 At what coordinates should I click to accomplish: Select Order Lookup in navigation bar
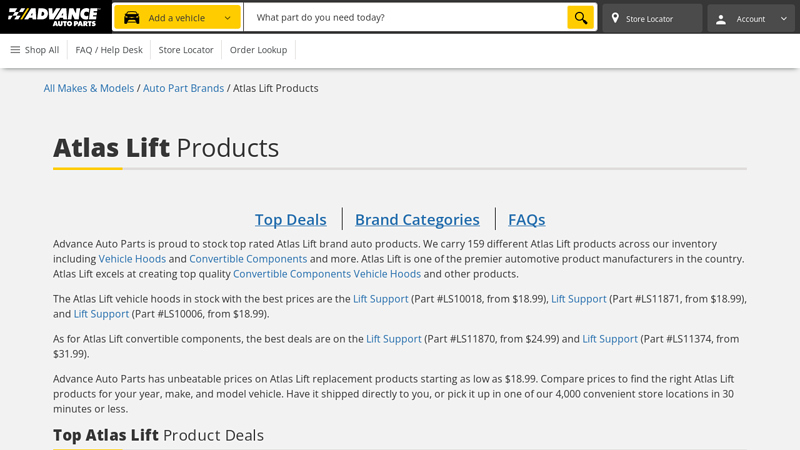pyautogui.click(x=258, y=50)
